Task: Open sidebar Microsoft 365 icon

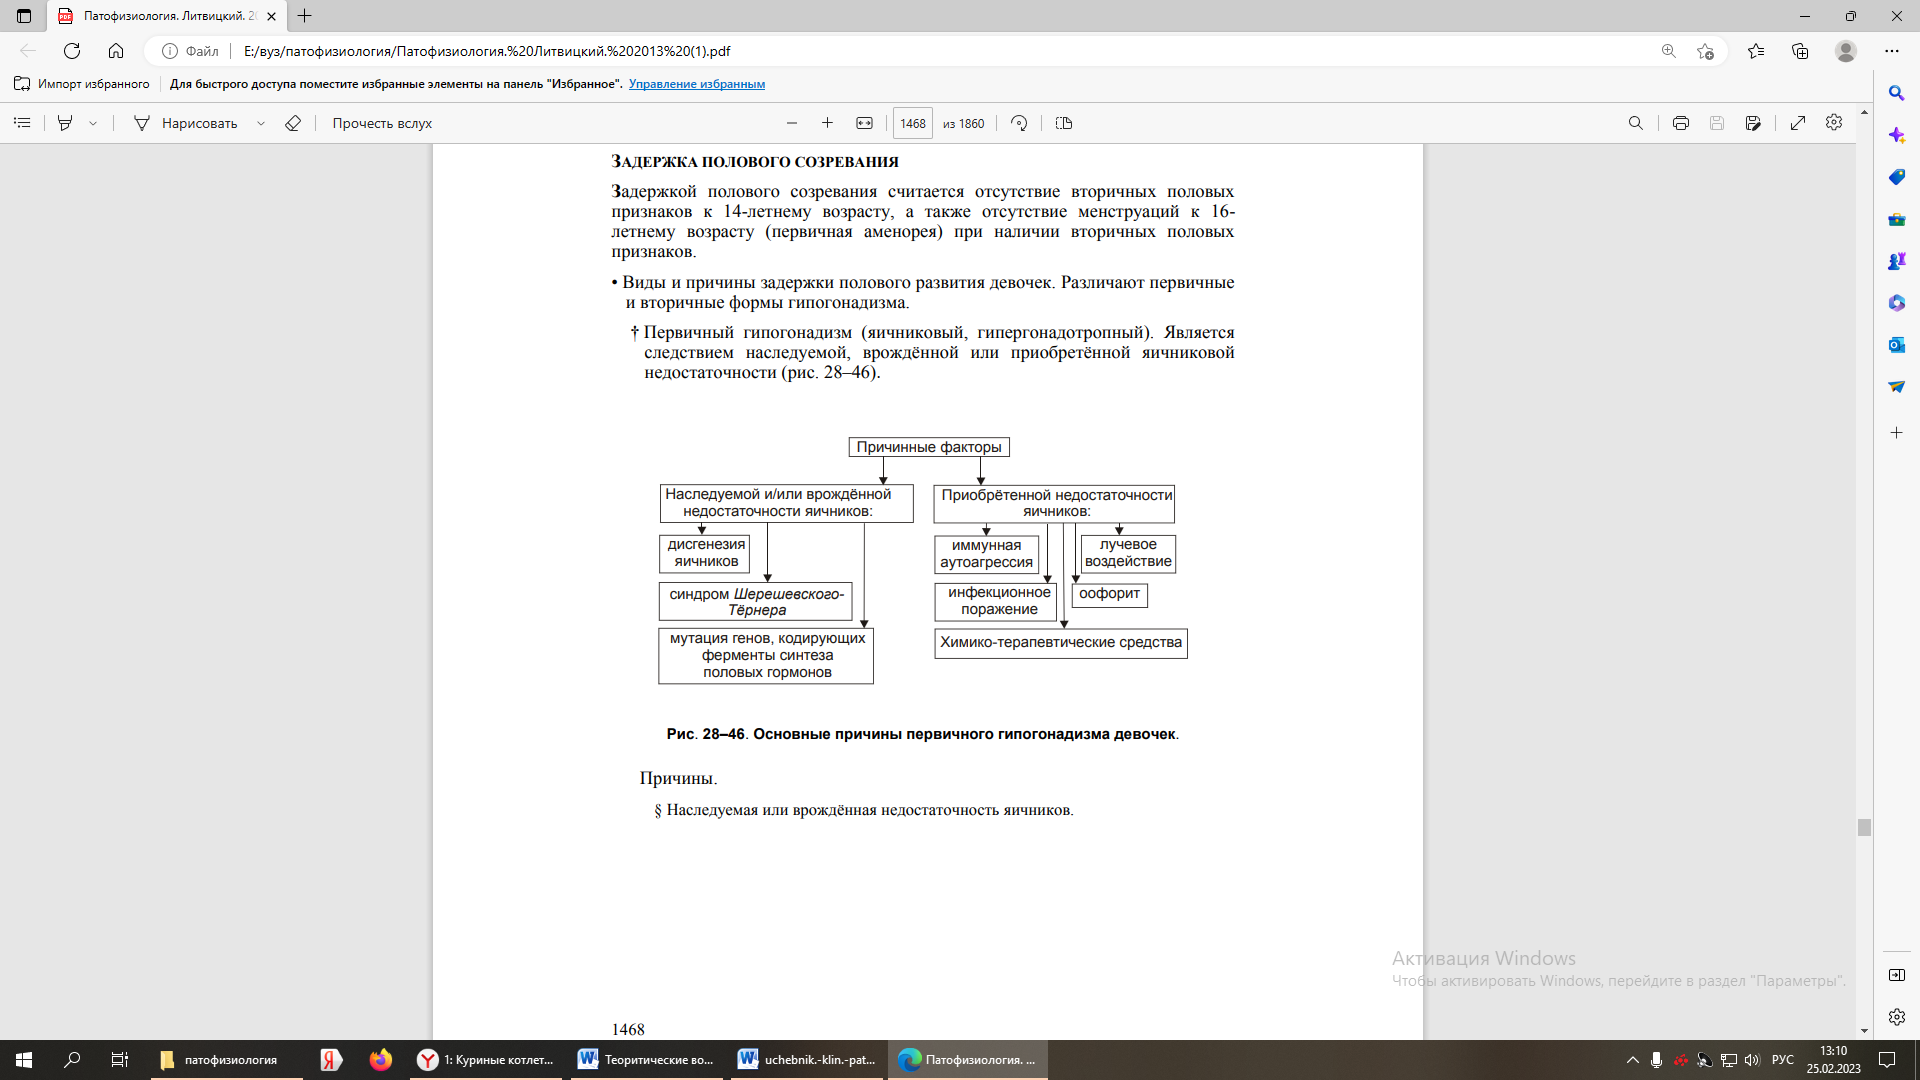Action: click(x=1896, y=303)
